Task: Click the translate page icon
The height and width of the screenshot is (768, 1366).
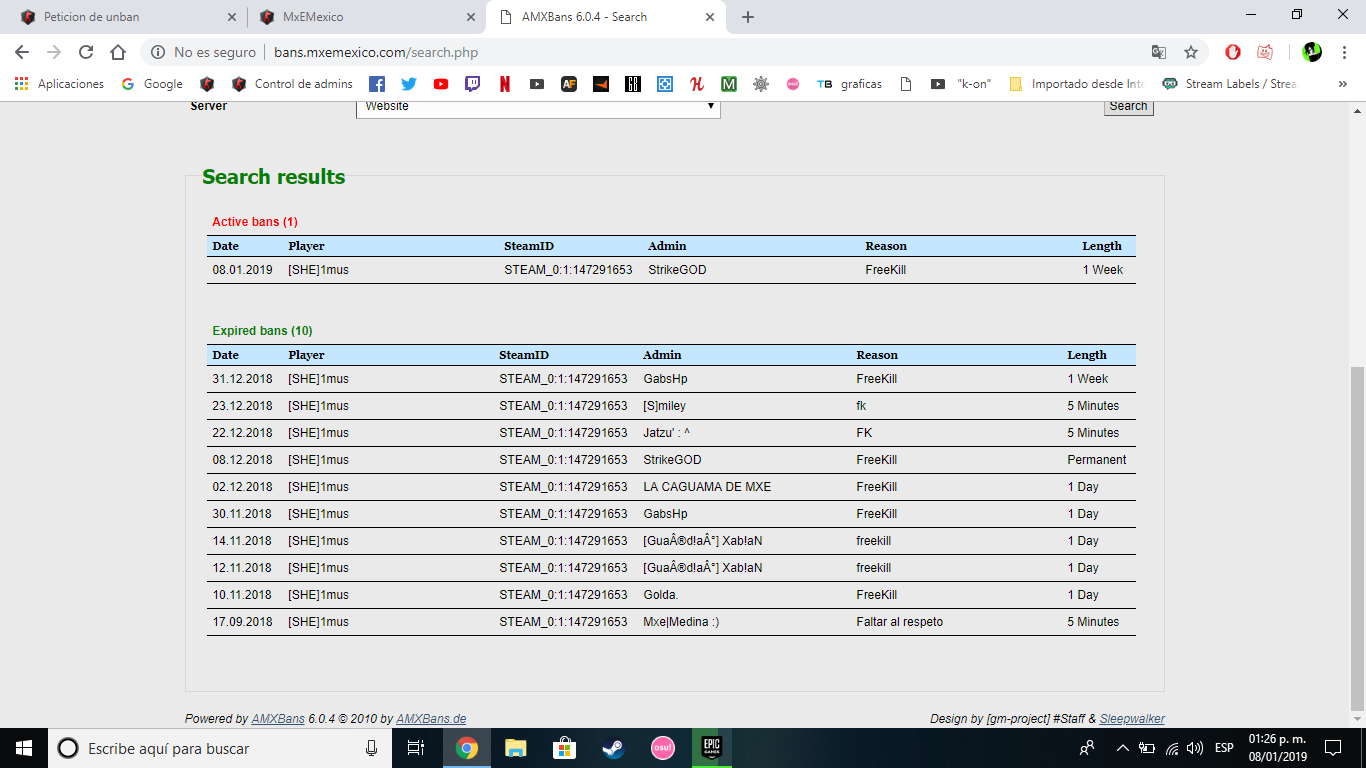Action: pos(1159,52)
